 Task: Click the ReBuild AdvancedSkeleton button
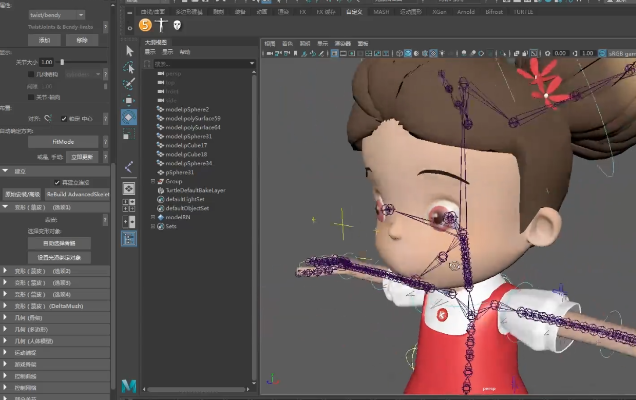click(x=78, y=194)
